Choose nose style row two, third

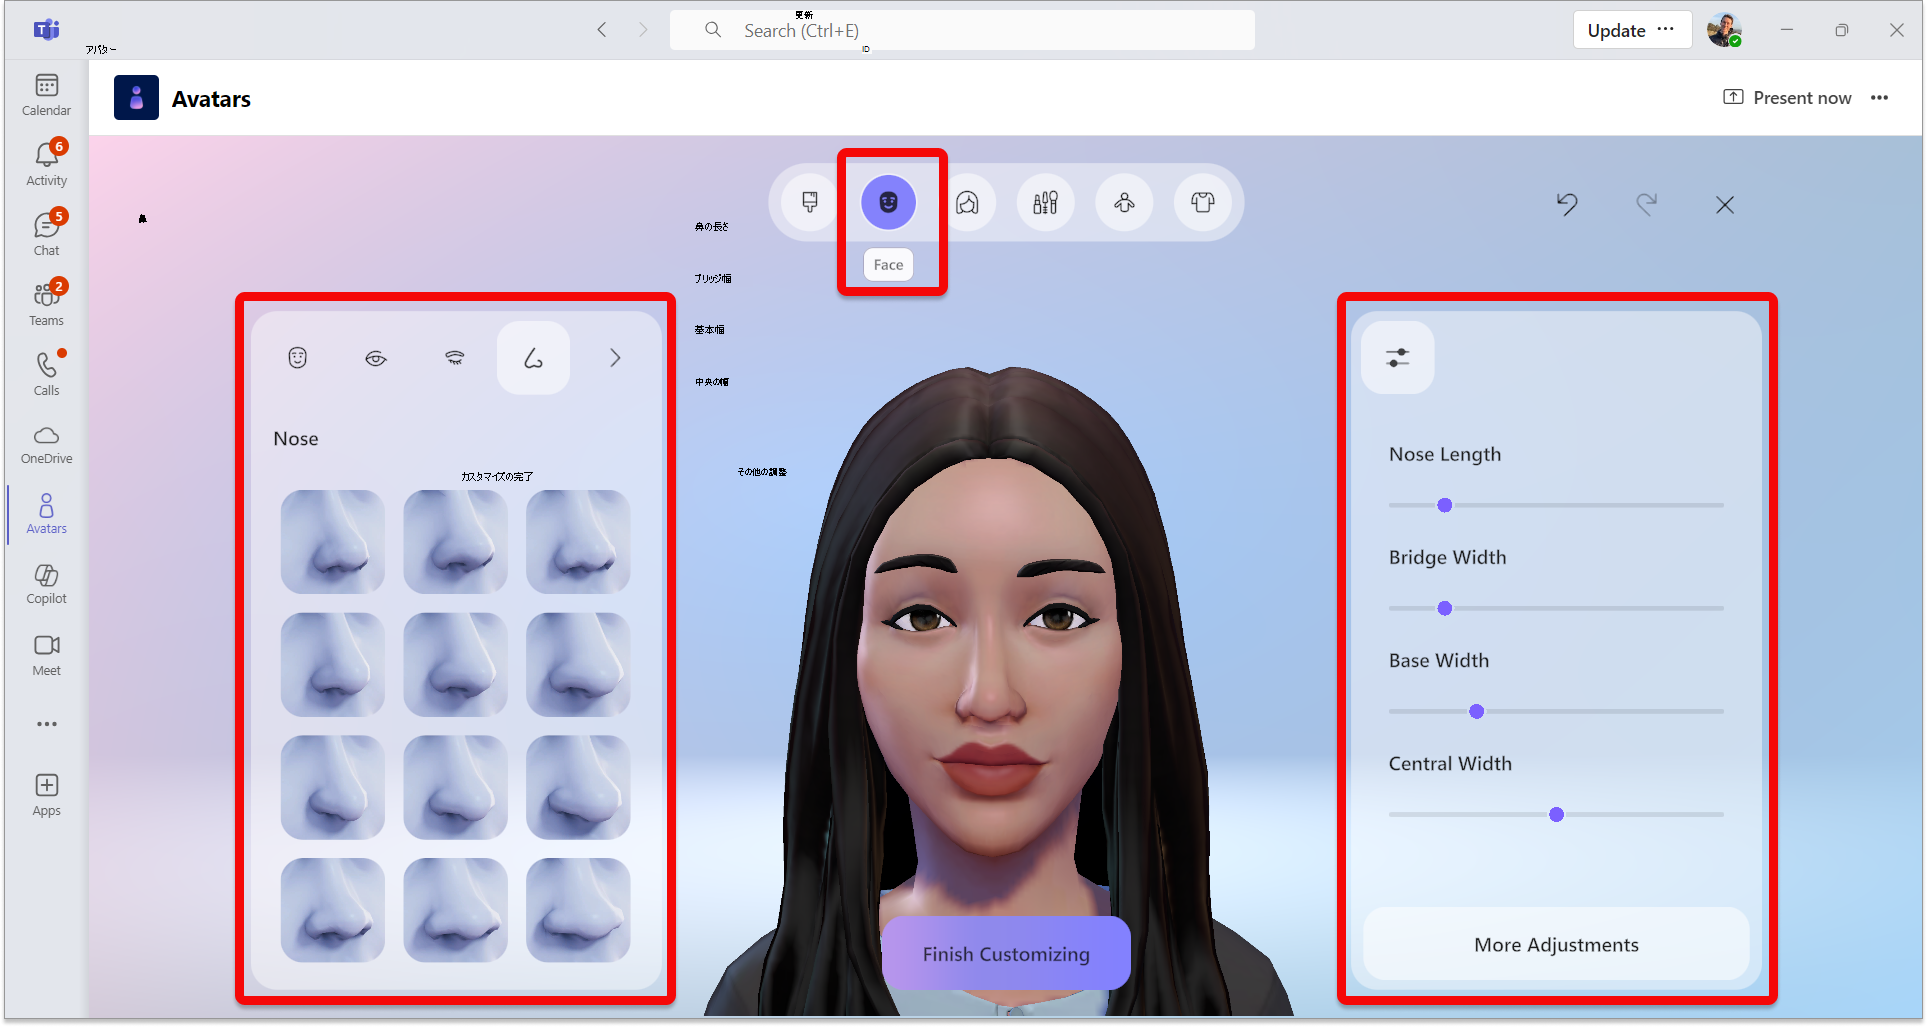(x=578, y=665)
